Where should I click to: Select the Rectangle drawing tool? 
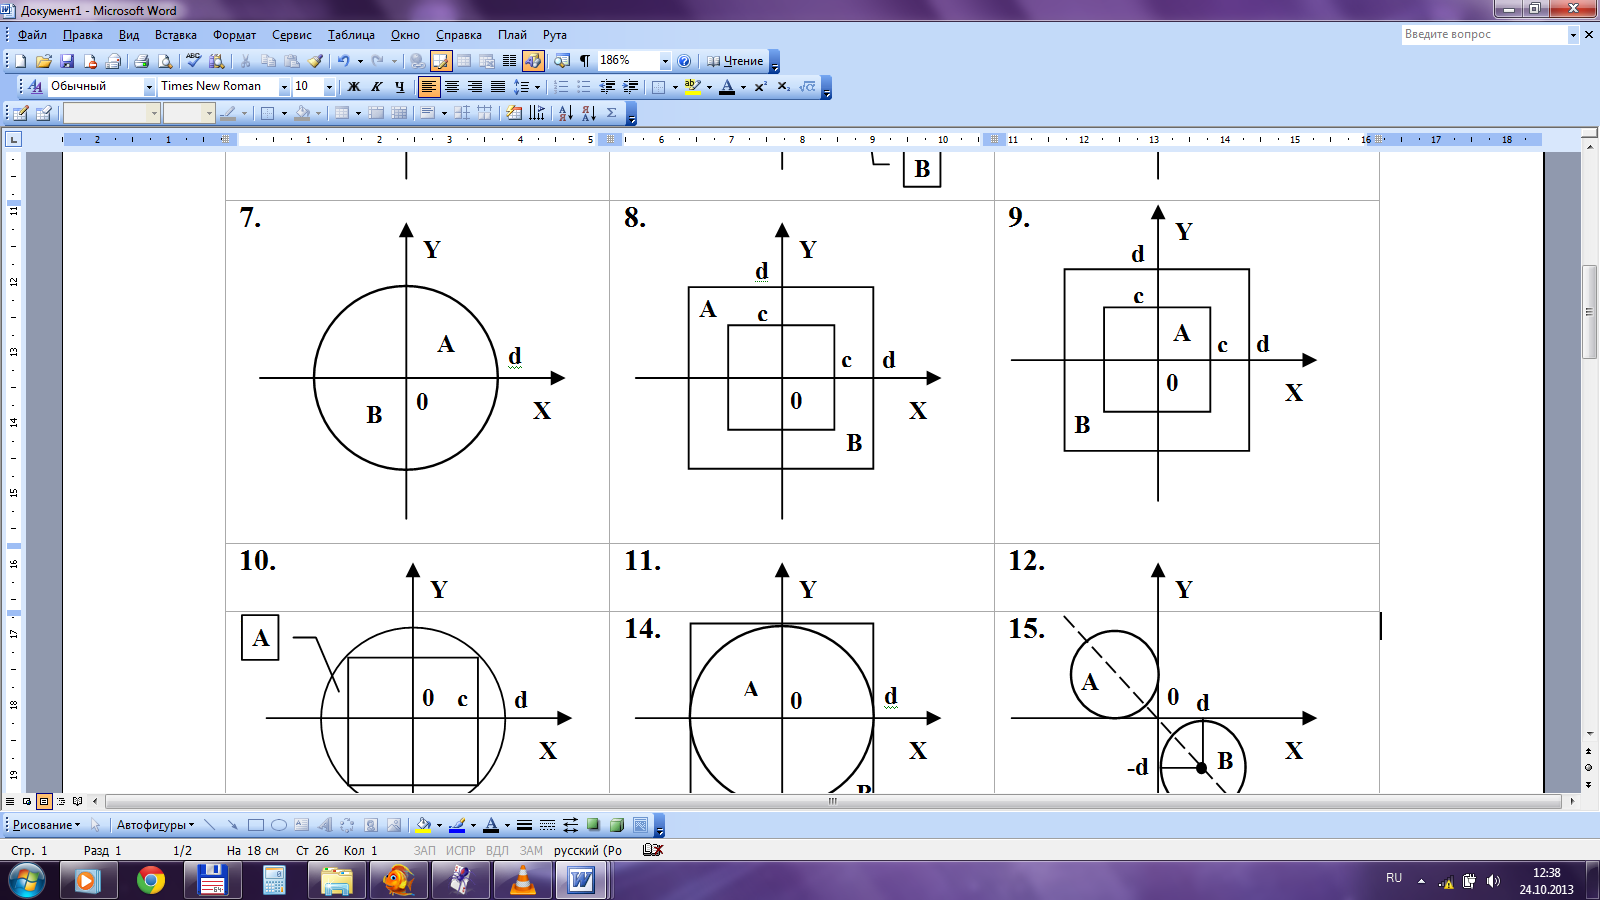tap(256, 825)
